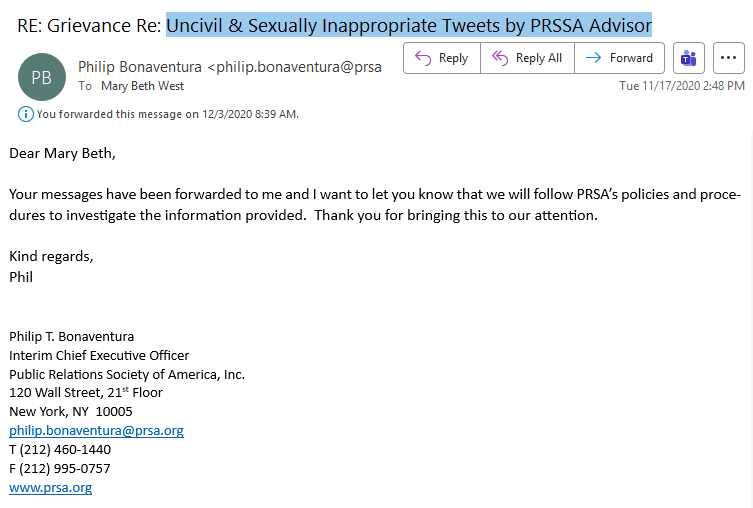
Task: Click the PB sender avatar
Action: click(41, 77)
